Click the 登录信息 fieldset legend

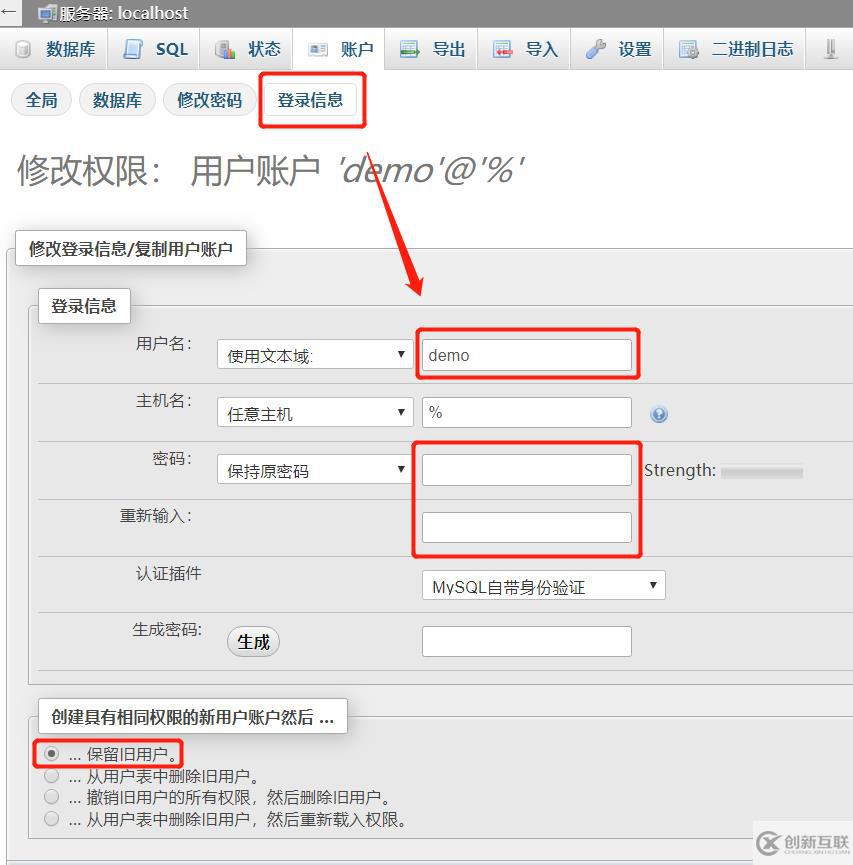tap(84, 306)
